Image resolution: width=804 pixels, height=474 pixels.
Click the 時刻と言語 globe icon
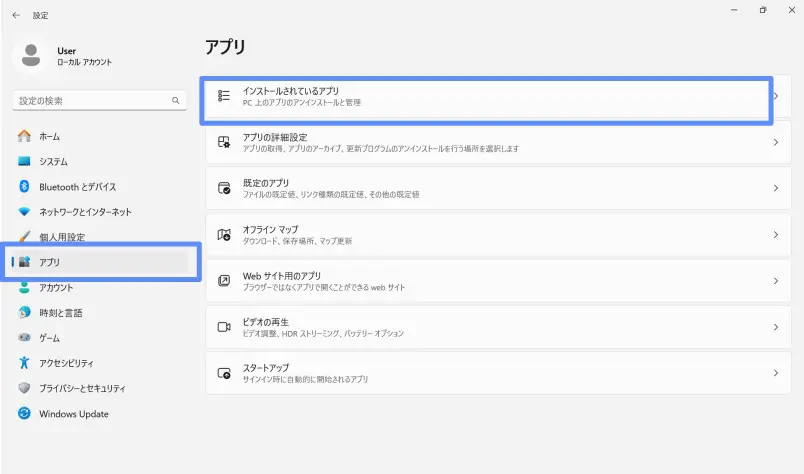(24, 312)
